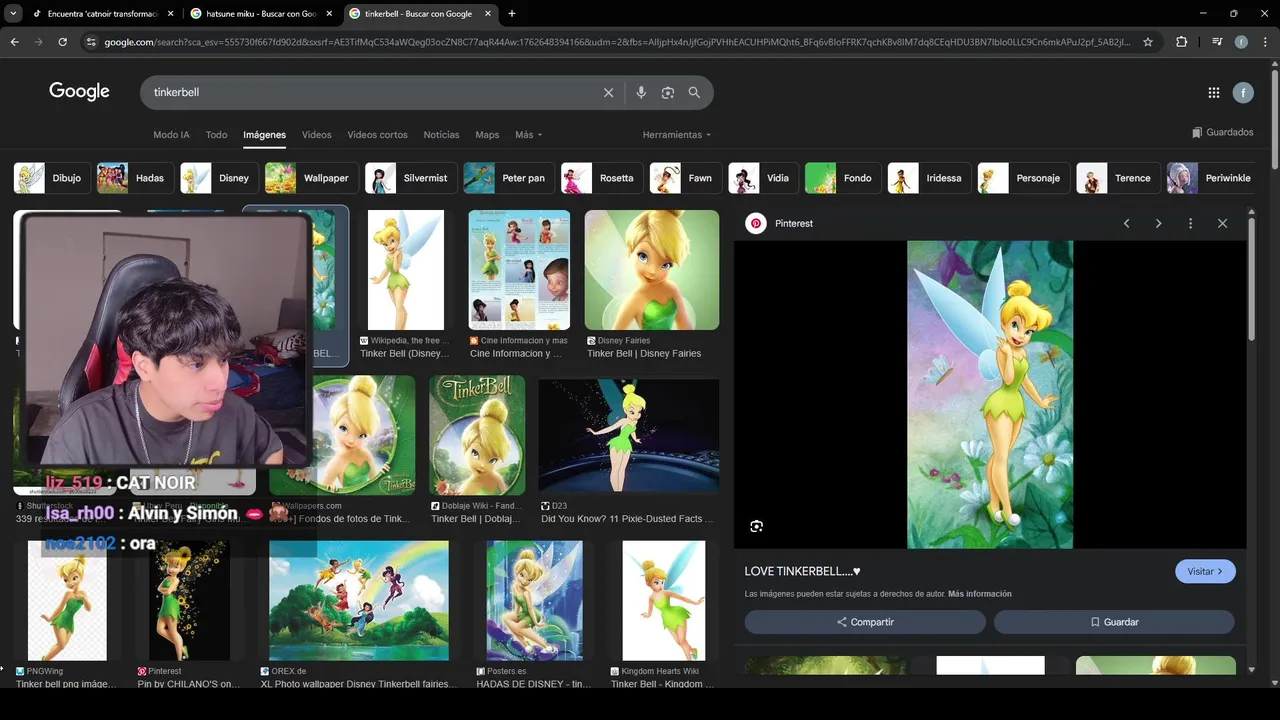Submit search with the magnifier icon

point(694,92)
